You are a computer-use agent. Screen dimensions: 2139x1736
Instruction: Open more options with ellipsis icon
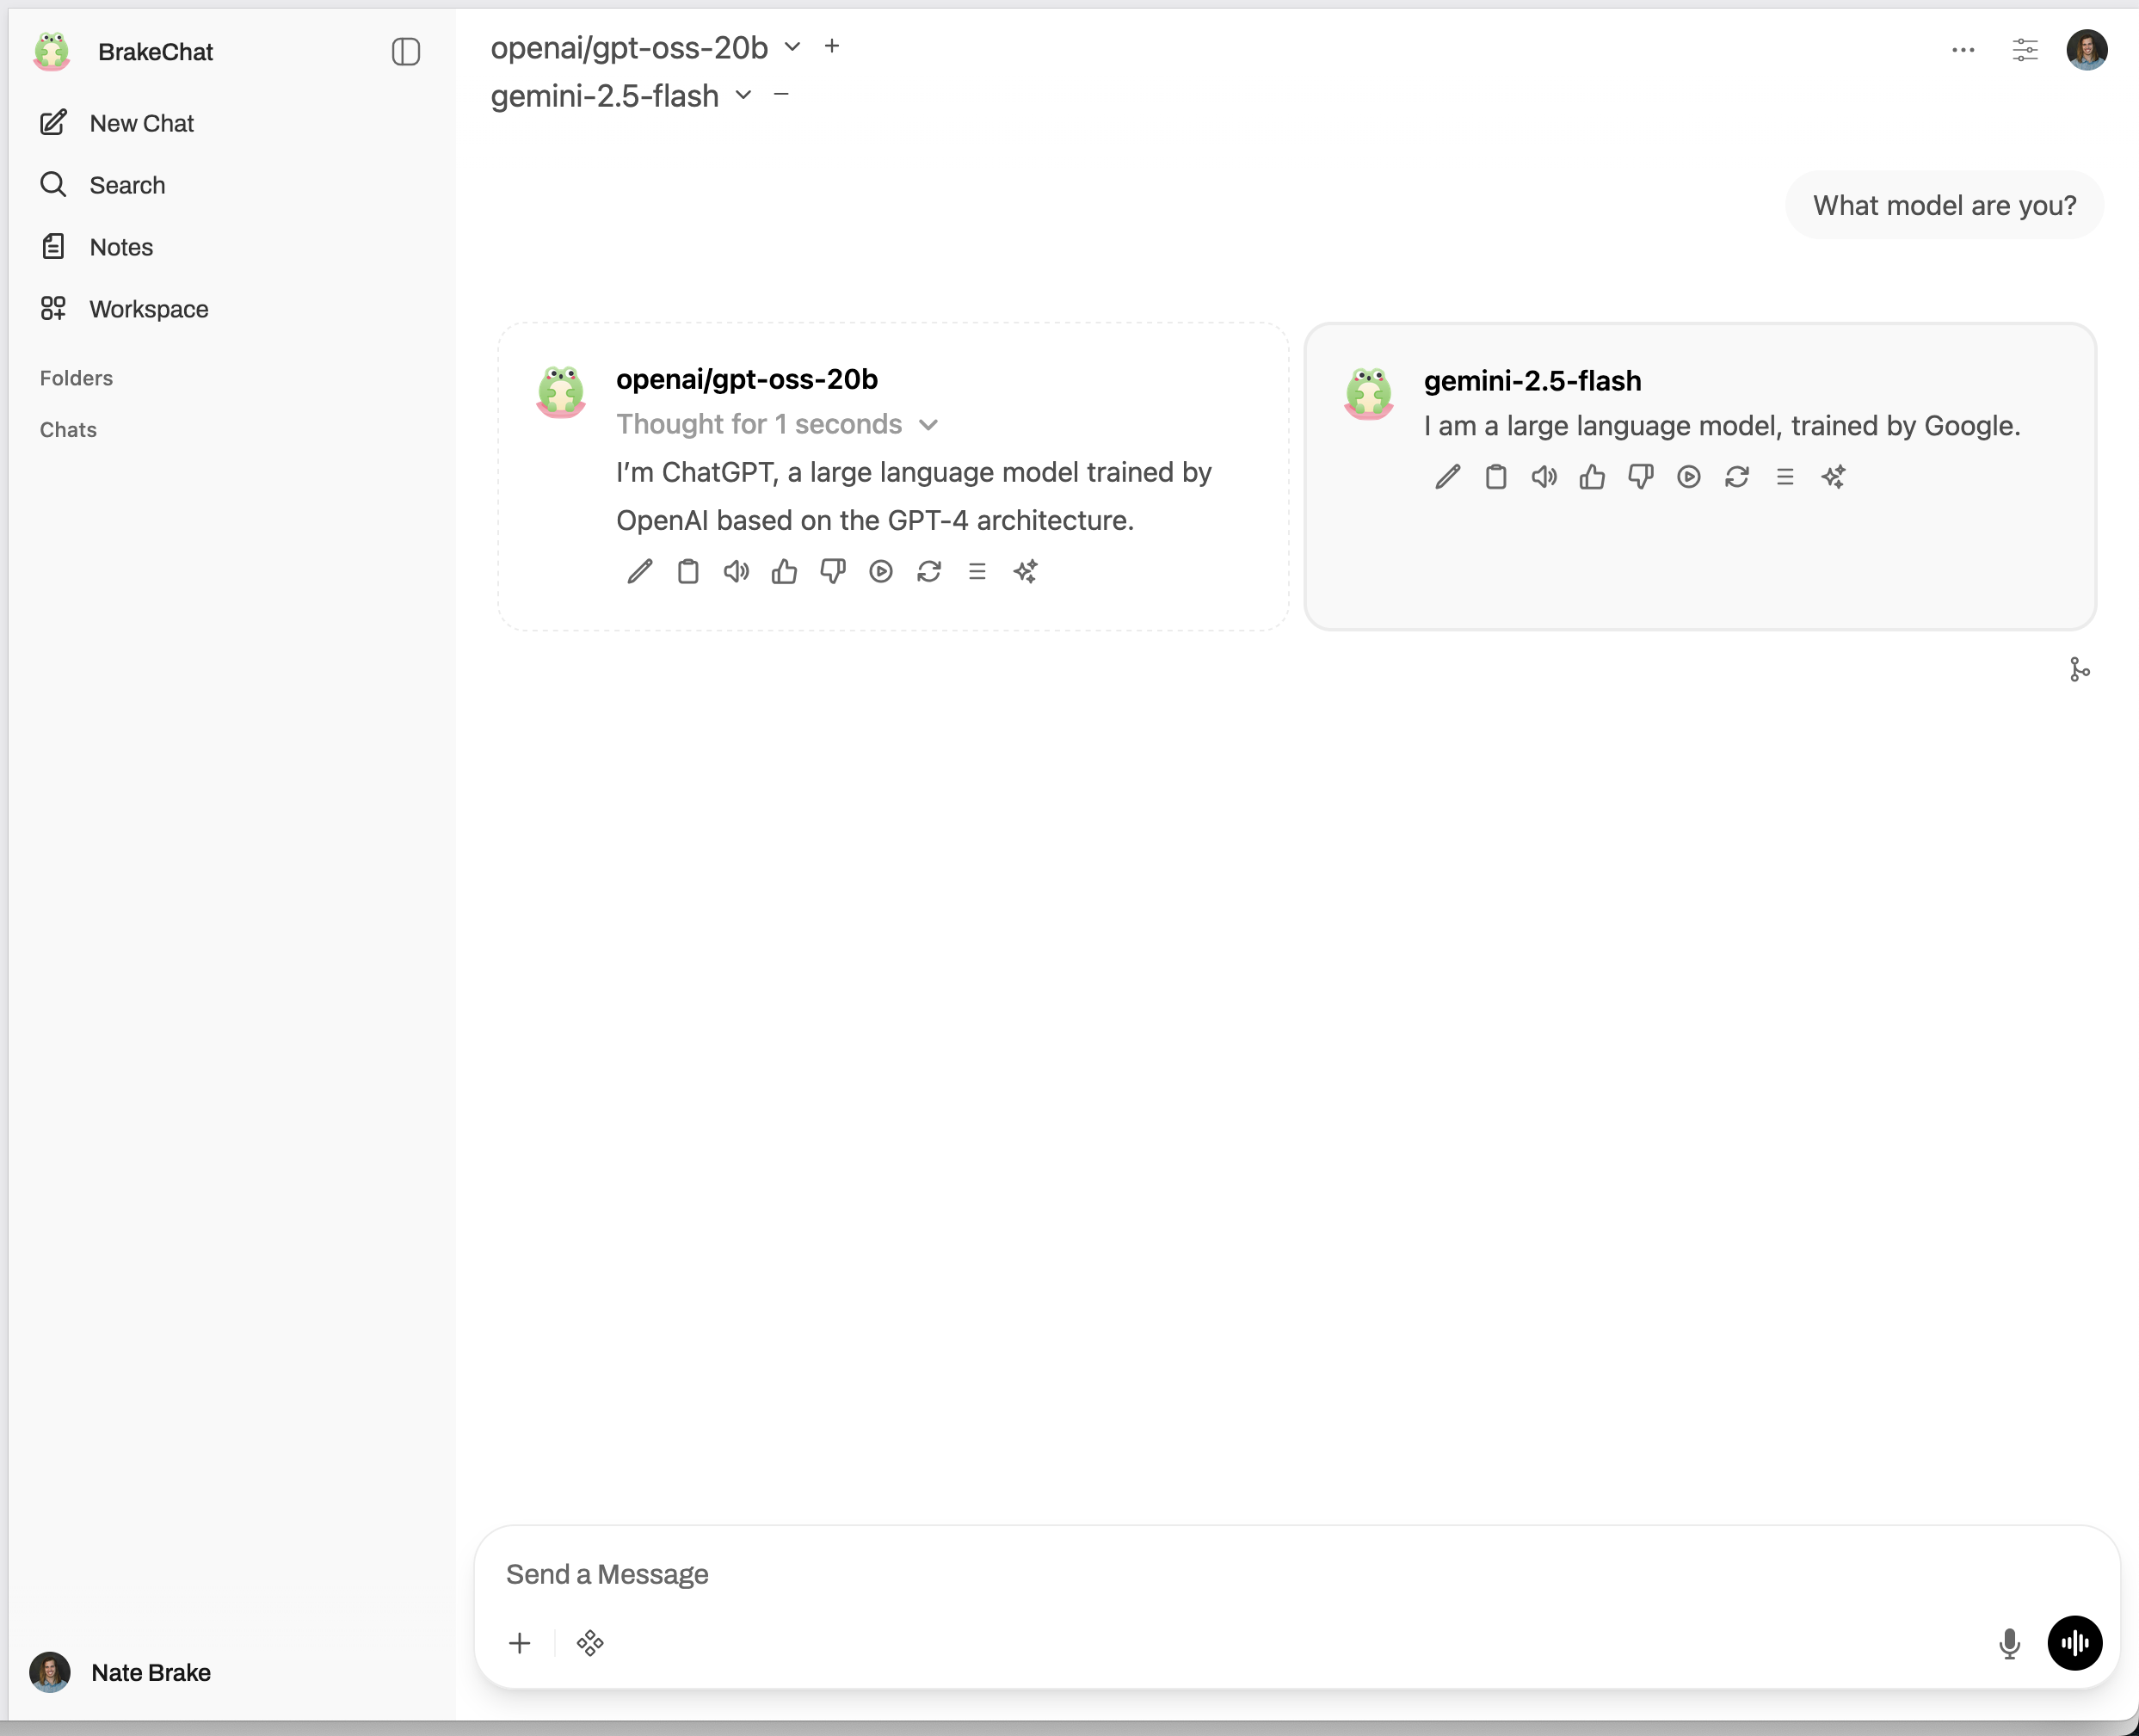tap(1963, 50)
